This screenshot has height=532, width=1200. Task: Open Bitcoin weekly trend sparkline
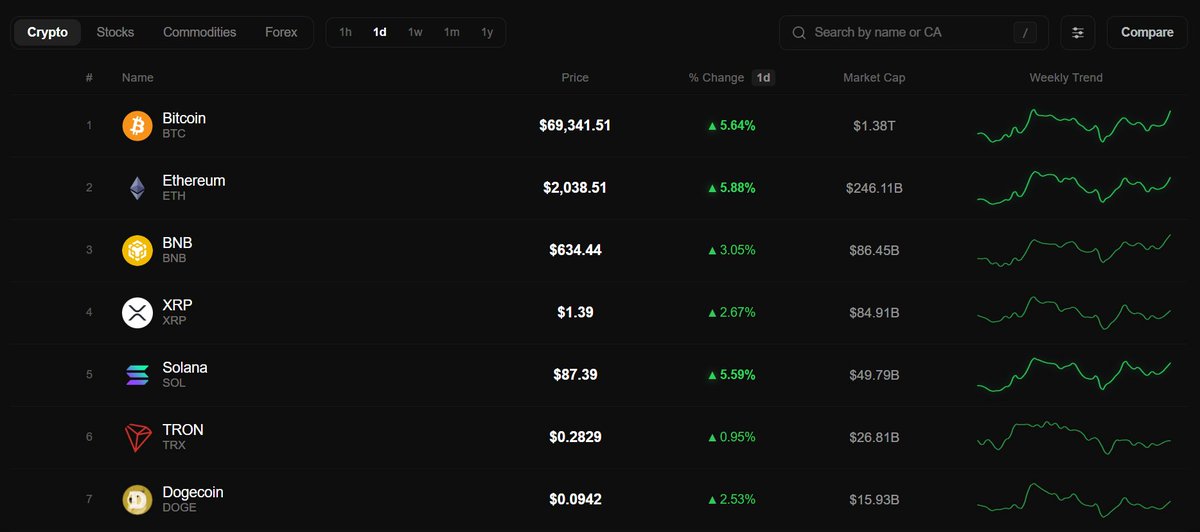tap(1074, 126)
